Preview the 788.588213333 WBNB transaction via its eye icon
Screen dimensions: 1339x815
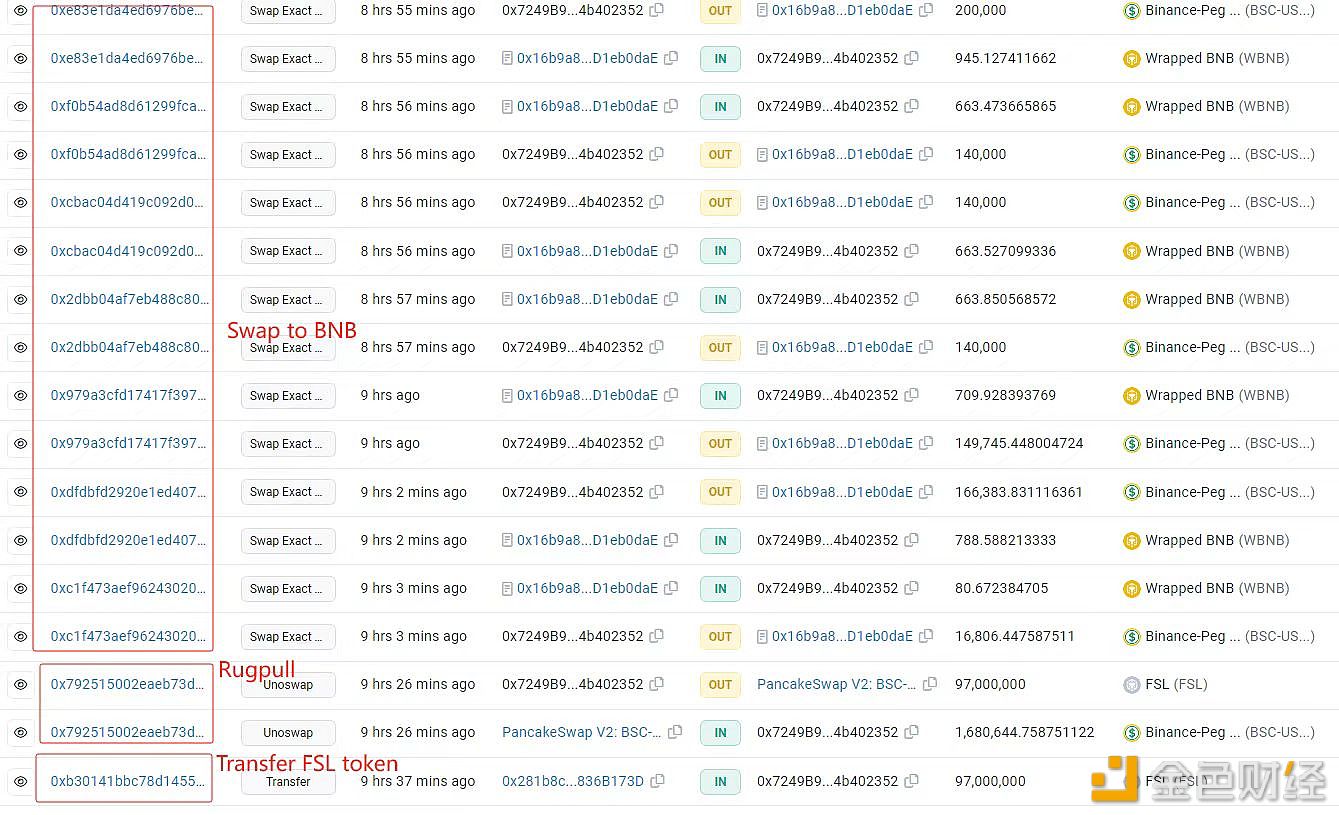tap(20, 541)
